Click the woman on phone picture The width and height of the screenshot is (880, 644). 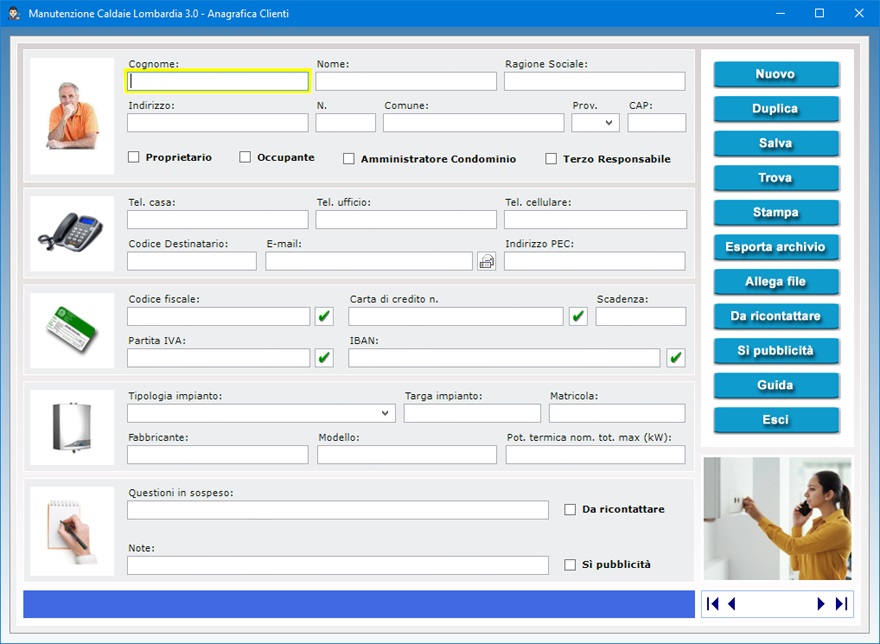[777, 518]
